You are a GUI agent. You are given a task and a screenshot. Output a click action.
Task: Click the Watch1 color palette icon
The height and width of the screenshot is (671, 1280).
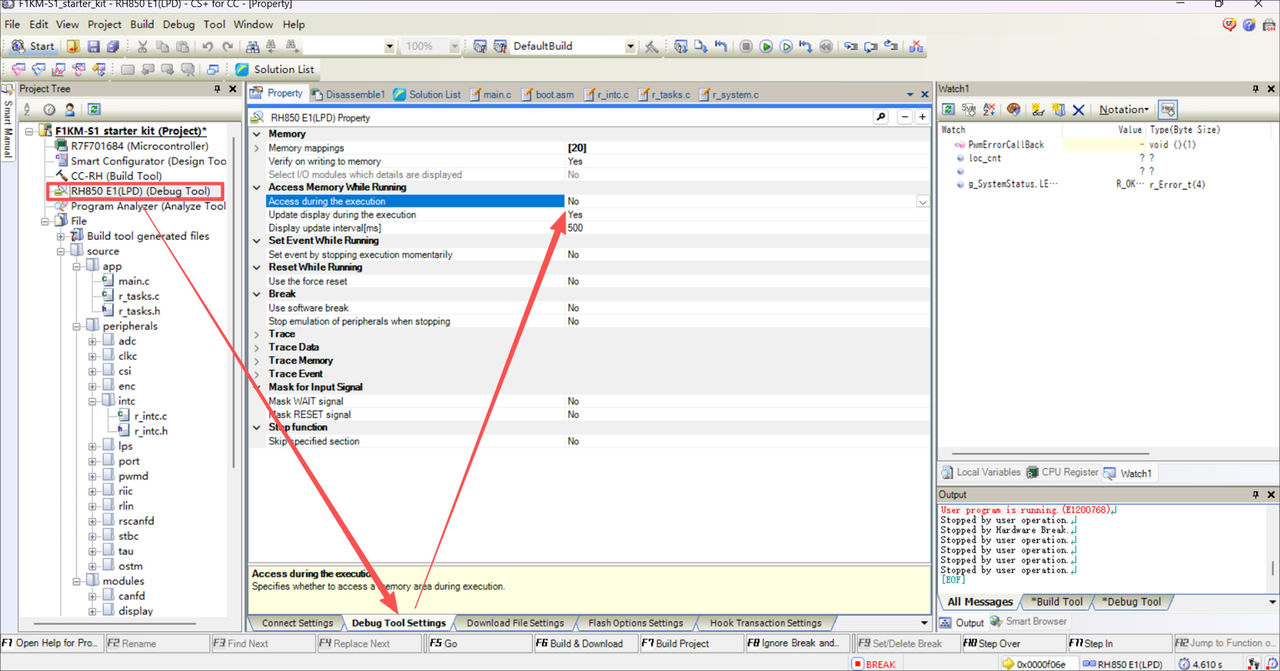coord(1013,109)
